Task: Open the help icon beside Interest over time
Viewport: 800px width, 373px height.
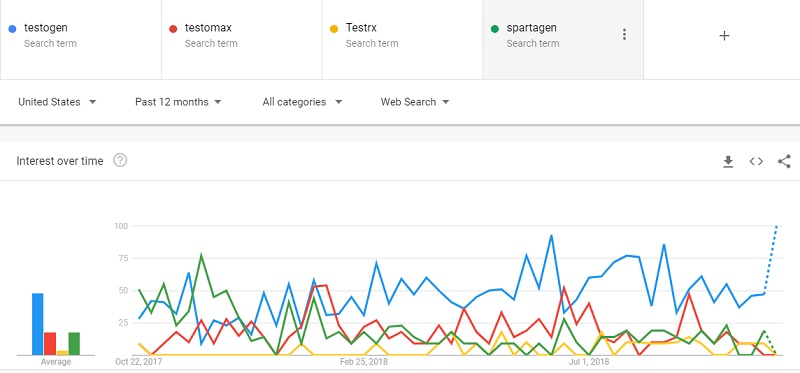Action: [120, 161]
